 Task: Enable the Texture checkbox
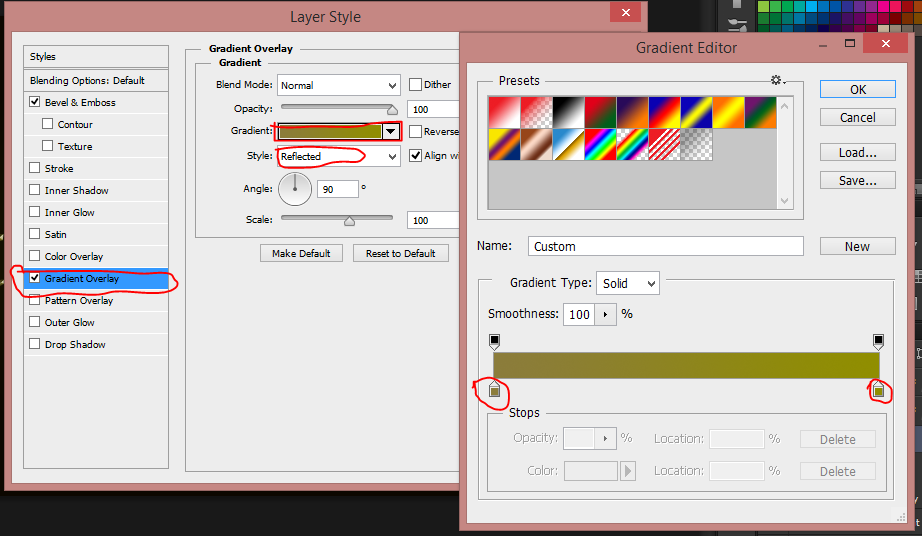48,146
